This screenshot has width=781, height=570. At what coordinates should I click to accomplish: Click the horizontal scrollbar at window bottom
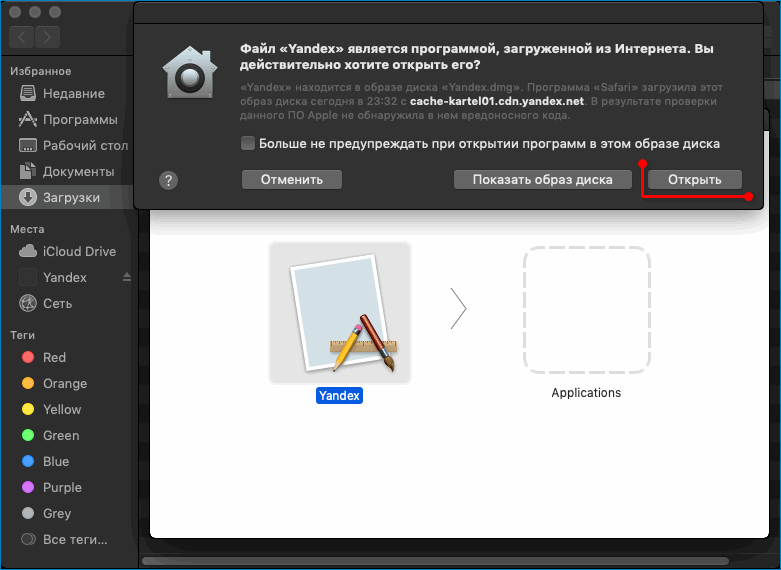435,562
